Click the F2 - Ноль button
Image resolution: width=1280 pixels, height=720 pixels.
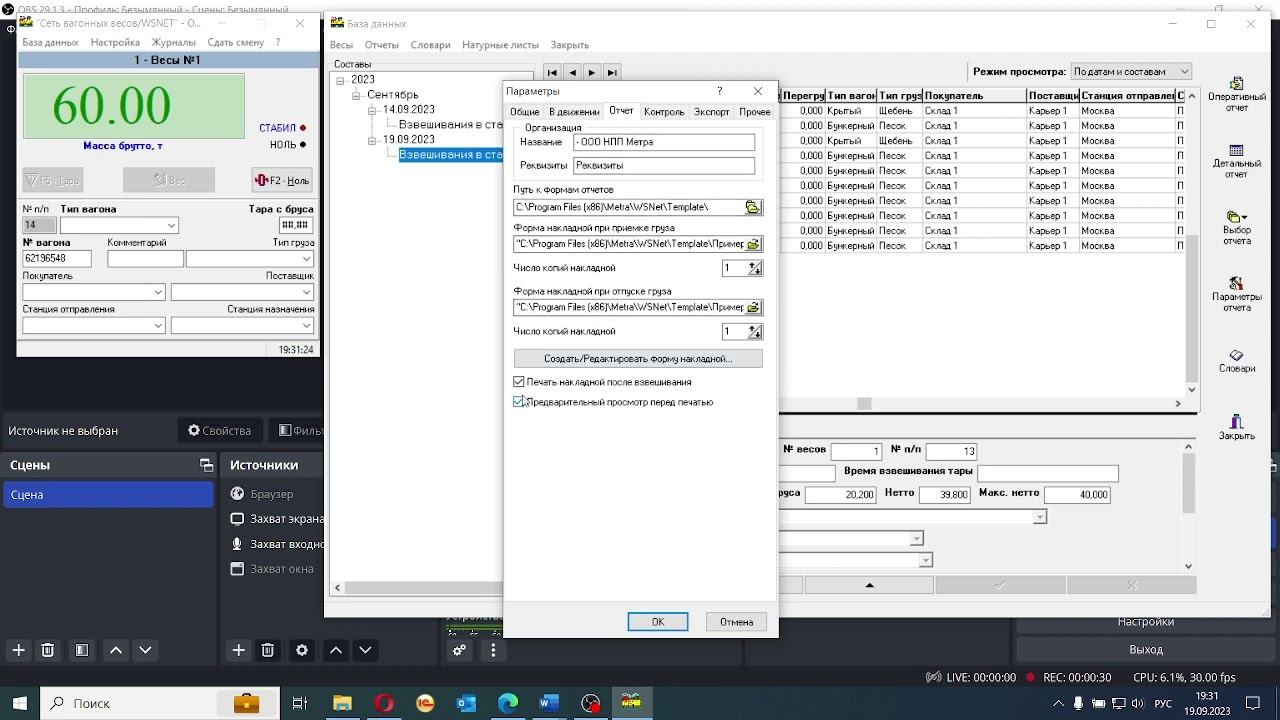(282, 180)
